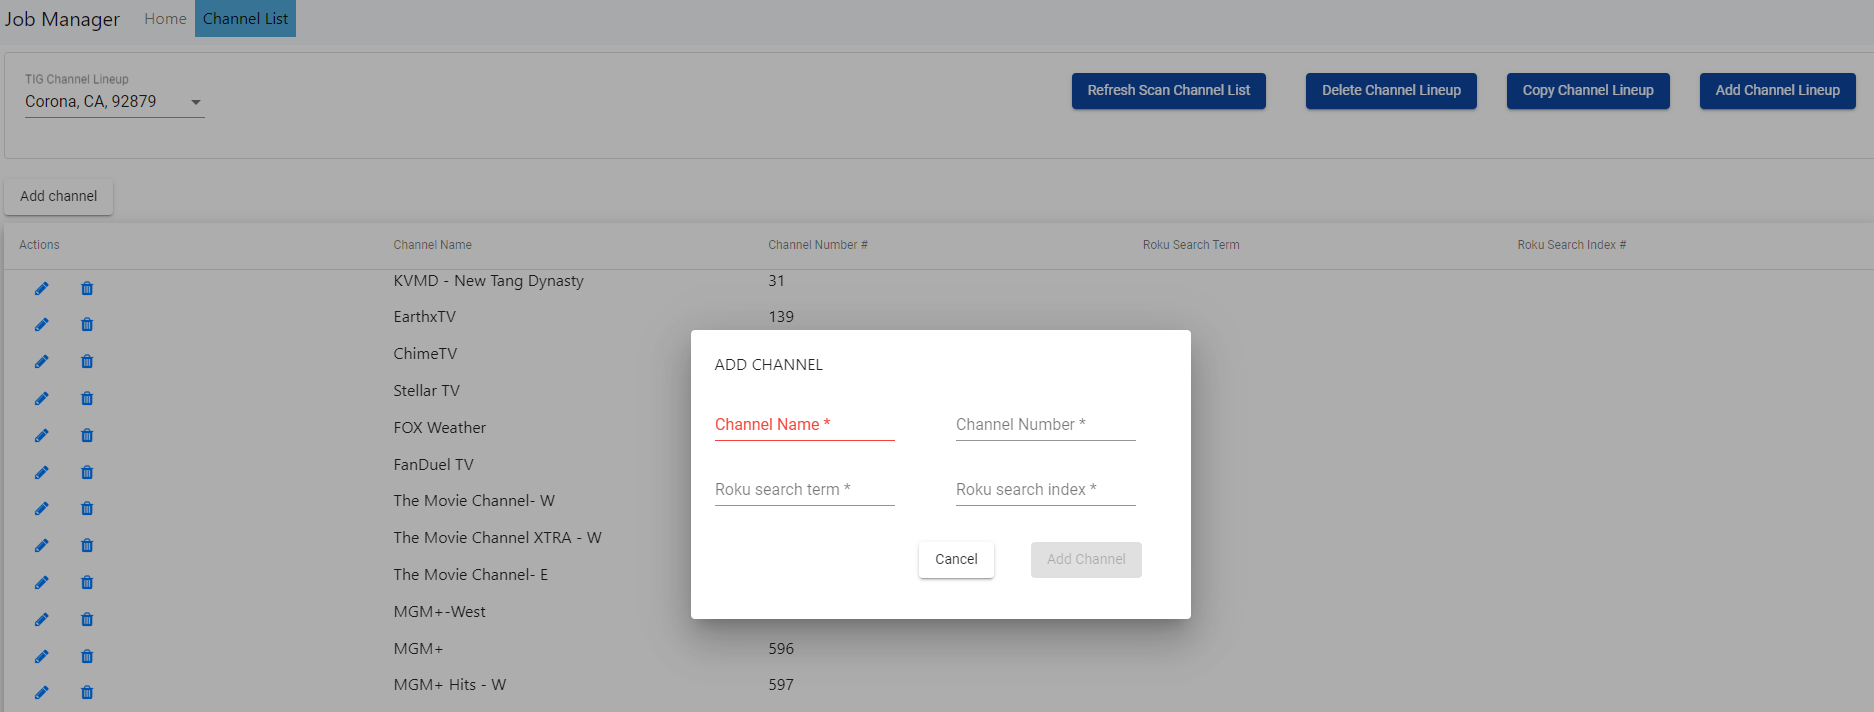
Task: Delete the ChimeTV row
Action: pyautogui.click(x=87, y=361)
